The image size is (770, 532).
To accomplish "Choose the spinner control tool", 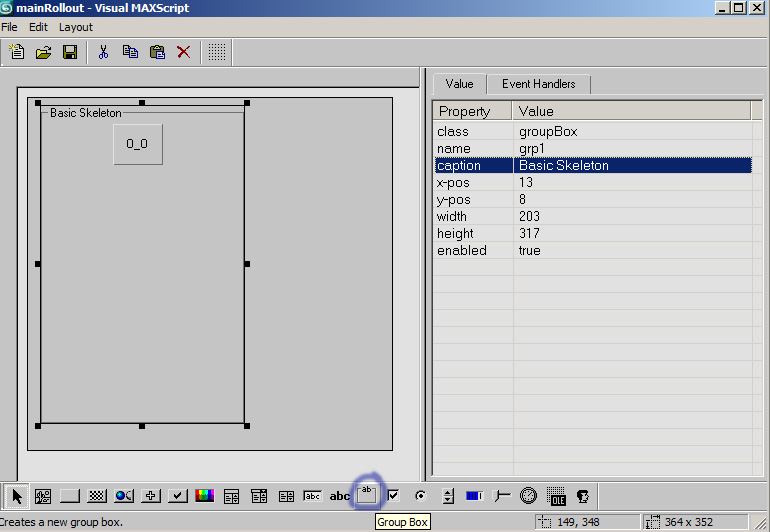I will click(x=447, y=496).
